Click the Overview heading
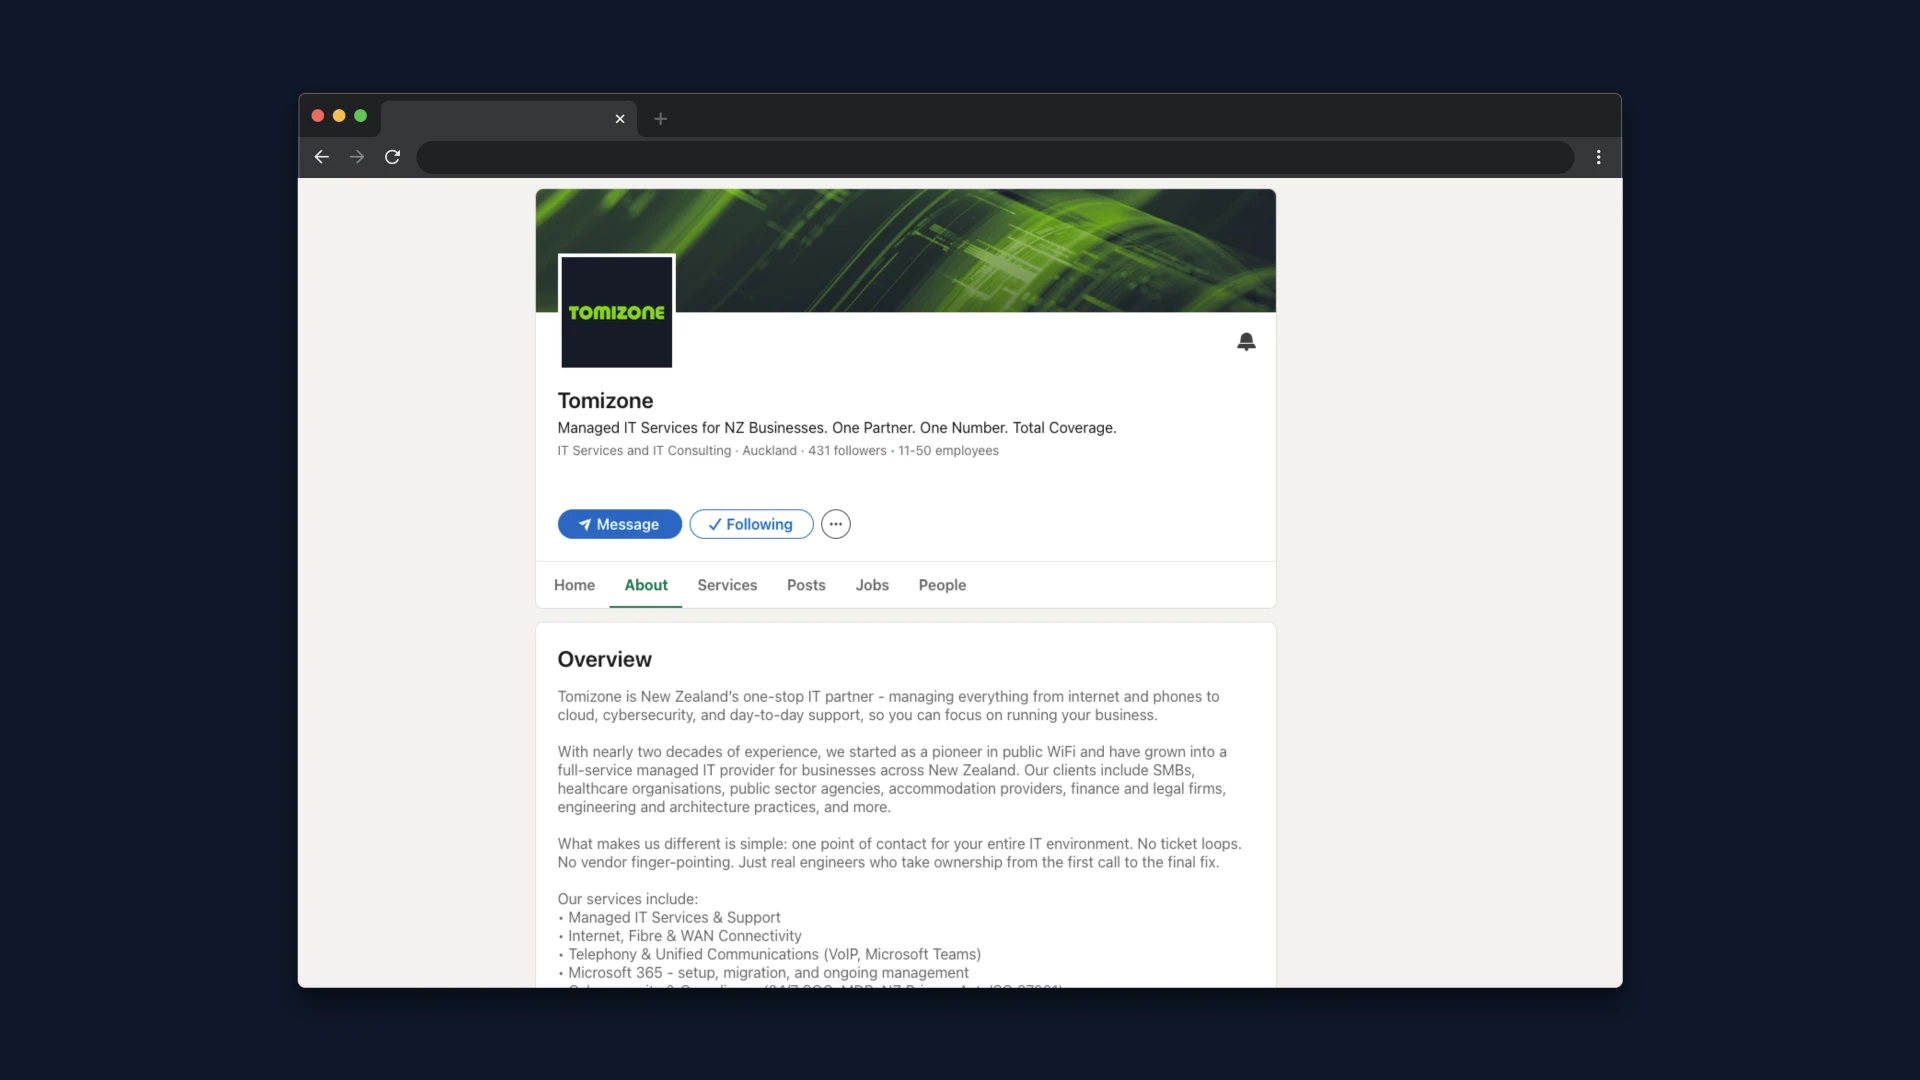The height and width of the screenshot is (1080, 1920). pyautogui.click(x=604, y=660)
